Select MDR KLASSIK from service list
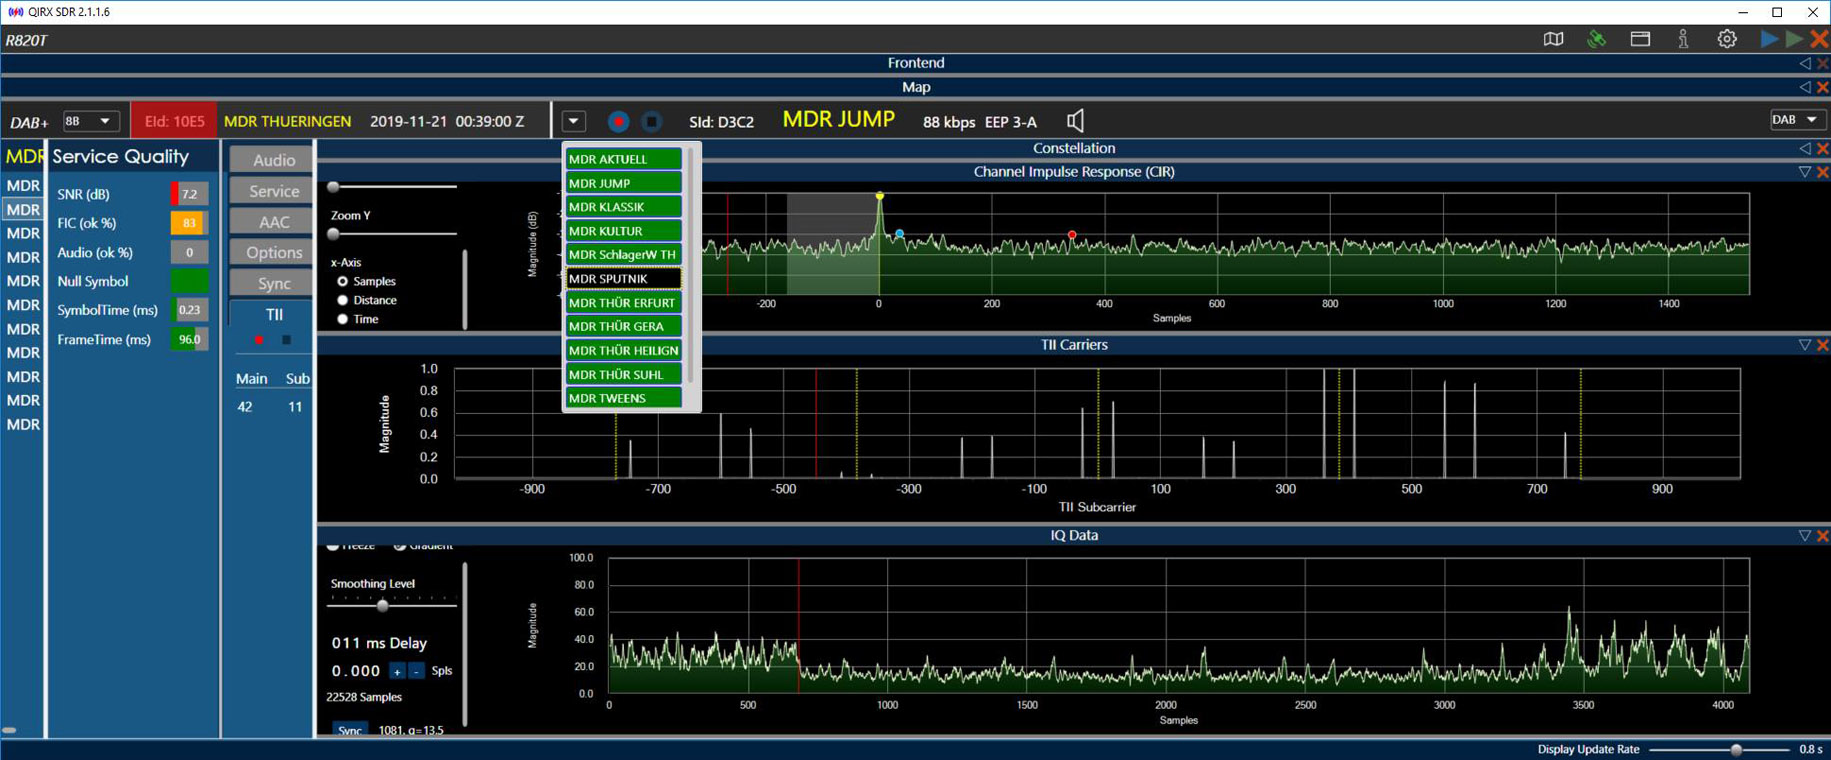 [623, 207]
